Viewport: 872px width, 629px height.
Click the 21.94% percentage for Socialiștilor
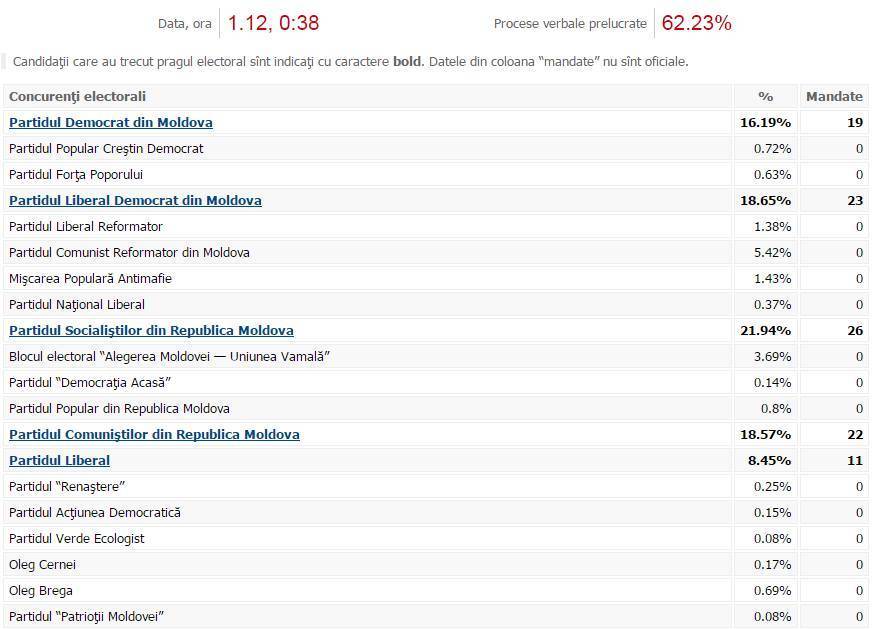pos(766,330)
